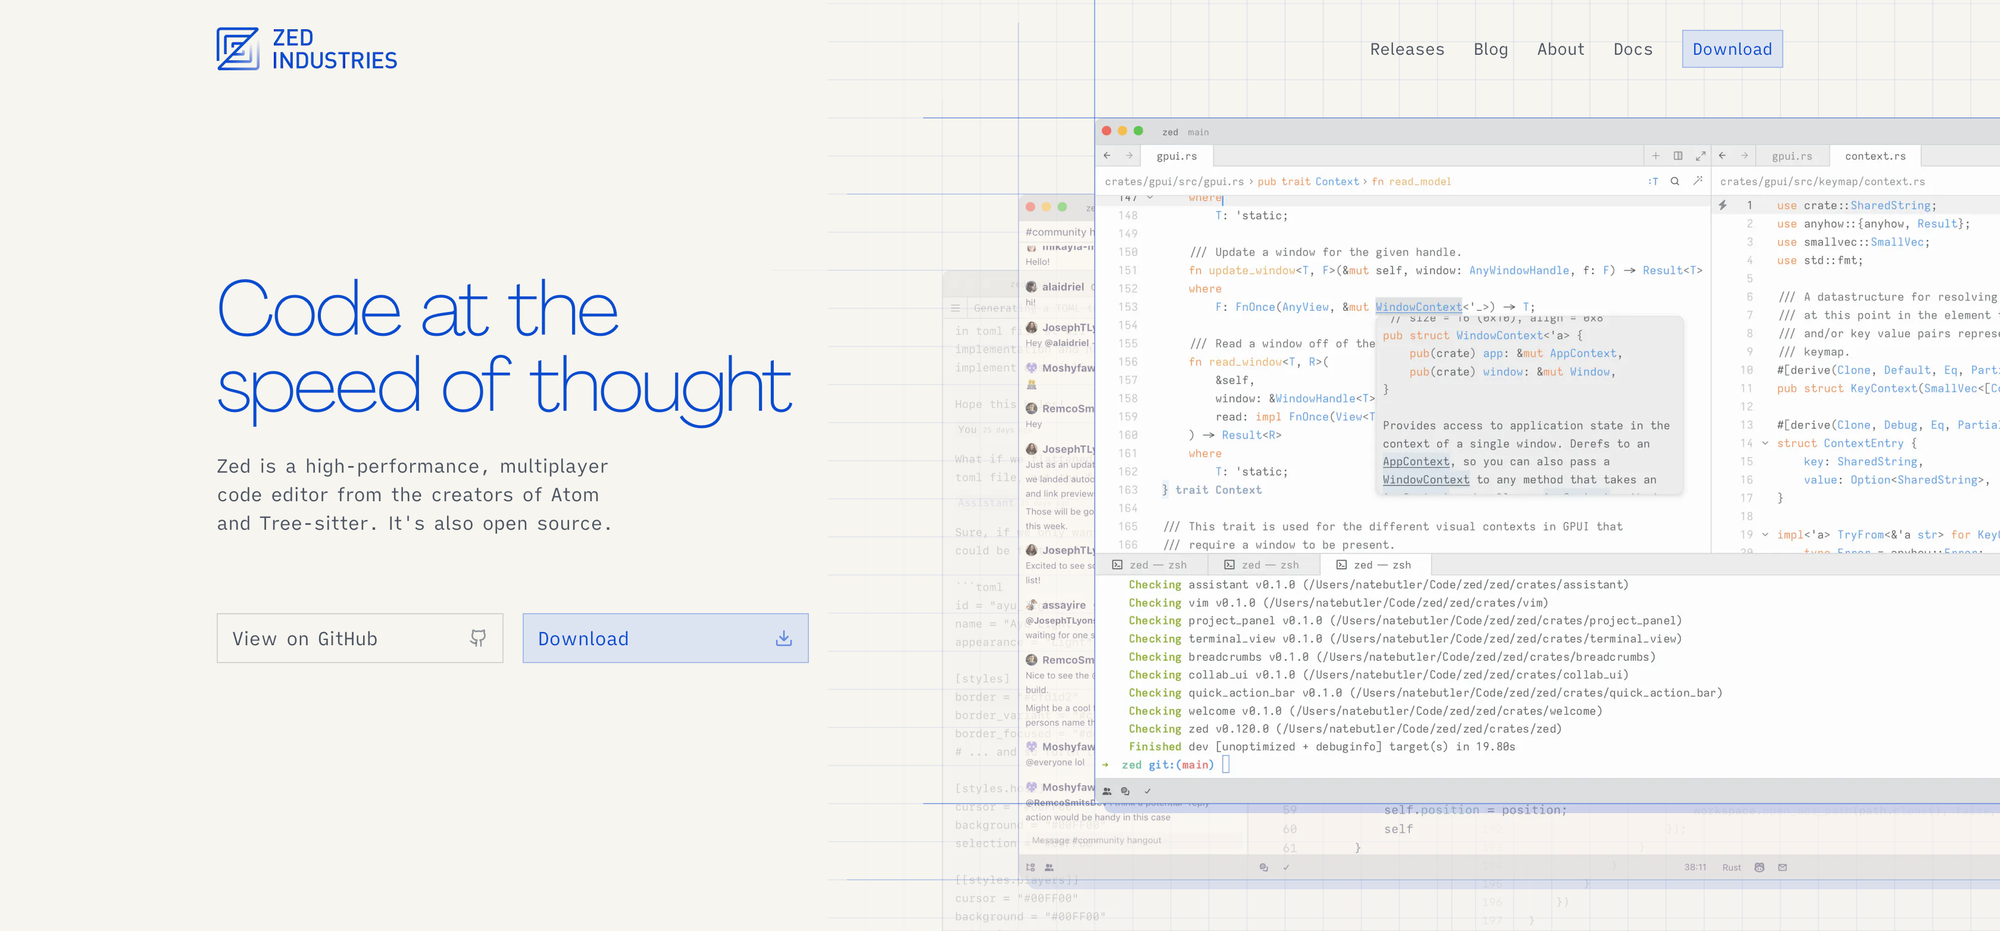Click the Rust language selector in status bar
The width and height of the screenshot is (2000, 931).
[x=1732, y=867]
